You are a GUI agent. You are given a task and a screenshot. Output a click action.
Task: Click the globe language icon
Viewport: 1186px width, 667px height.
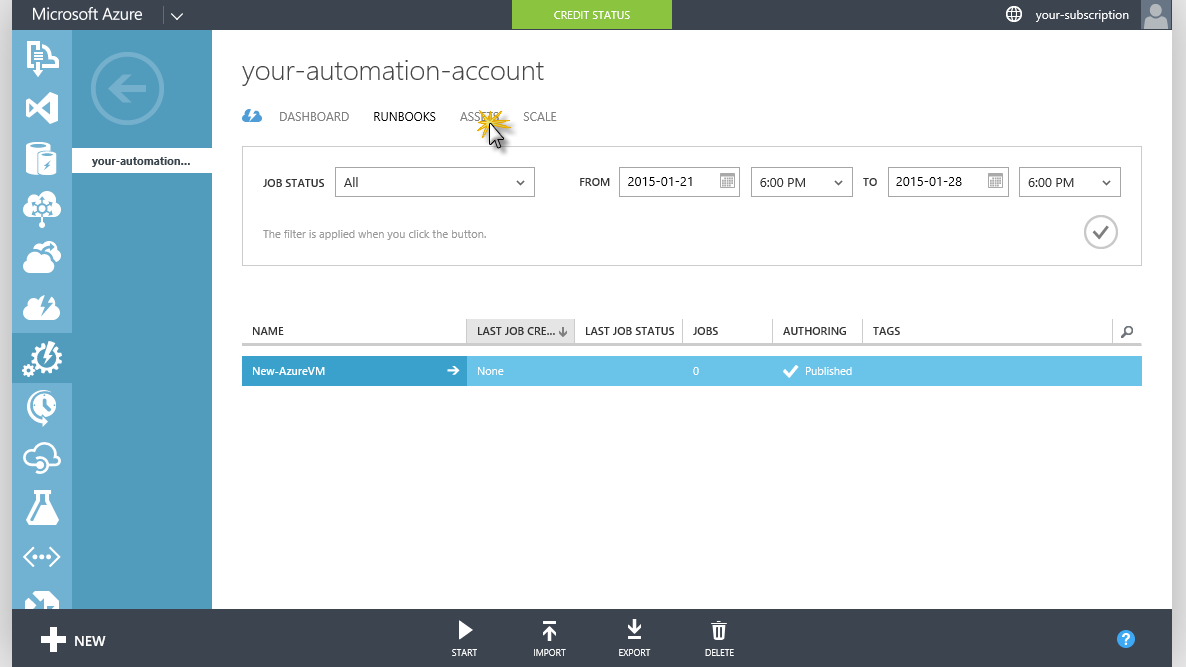(x=1014, y=14)
